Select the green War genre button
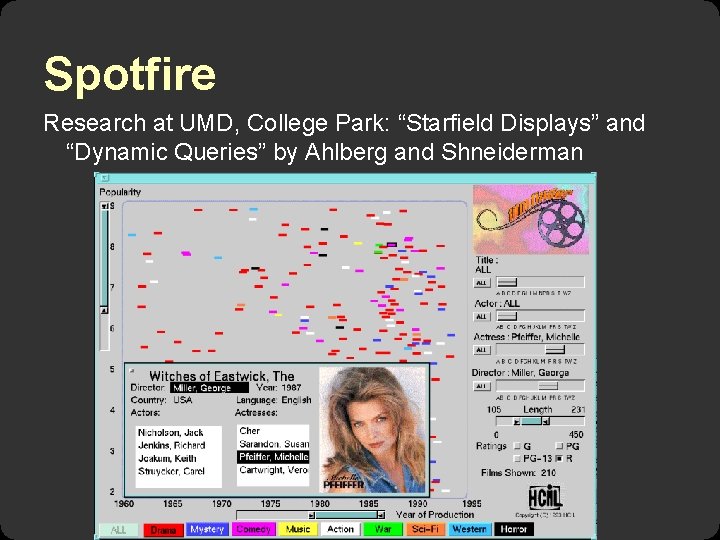The image size is (720, 540). (382, 529)
